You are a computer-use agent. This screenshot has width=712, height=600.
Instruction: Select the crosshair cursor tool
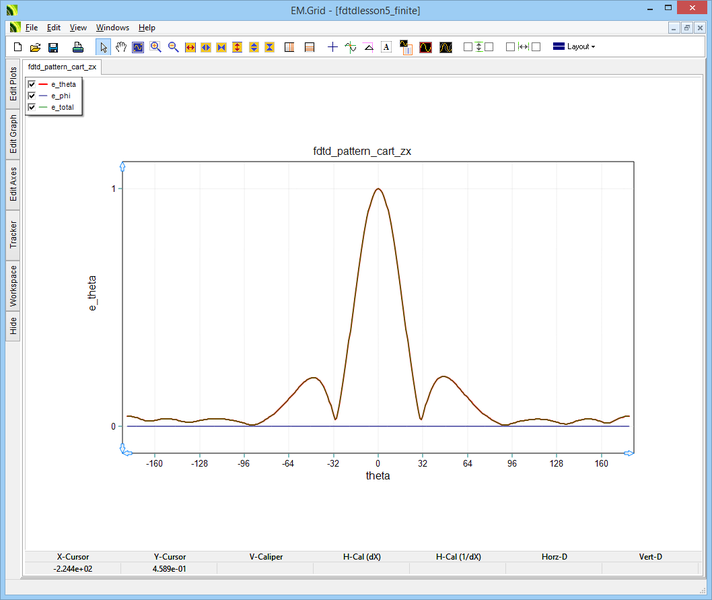(x=333, y=47)
